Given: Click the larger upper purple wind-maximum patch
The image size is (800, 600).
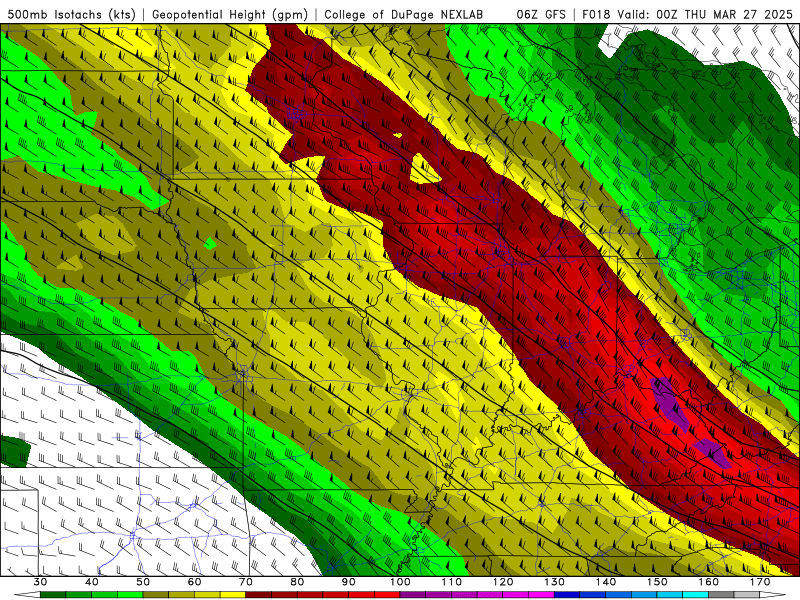Looking at the screenshot, I should (669, 405).
